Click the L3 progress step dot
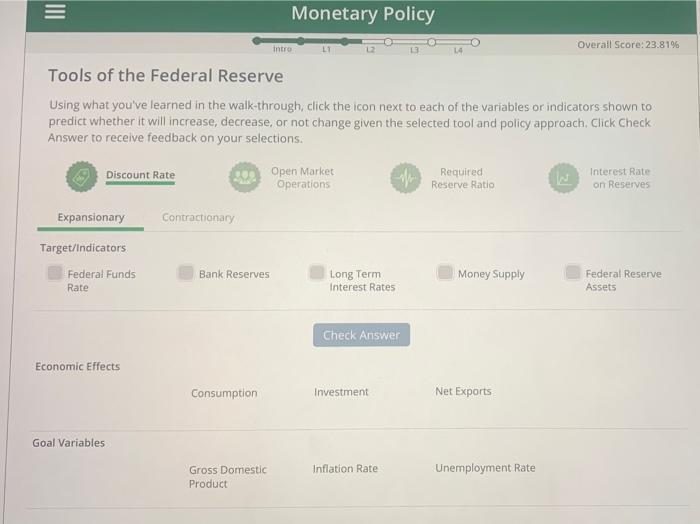Viewport: 700px width, 524px height. (x=432, y=42)
